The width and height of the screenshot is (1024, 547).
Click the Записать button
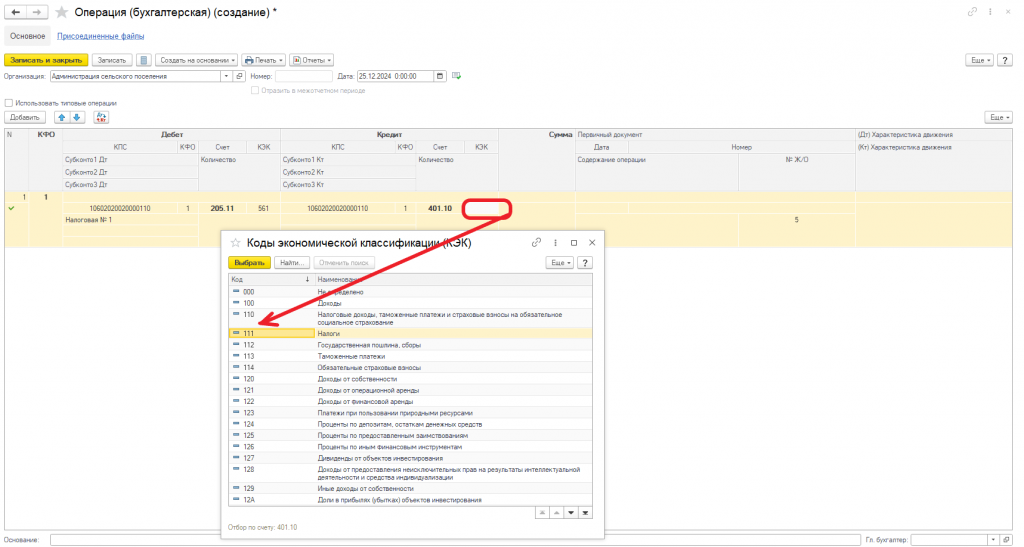coord(112,60)
